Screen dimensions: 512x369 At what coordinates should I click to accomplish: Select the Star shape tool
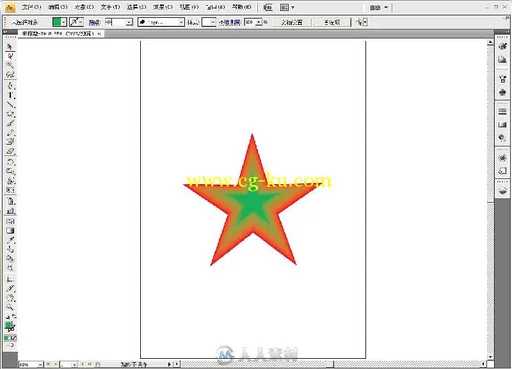point(10,114)
